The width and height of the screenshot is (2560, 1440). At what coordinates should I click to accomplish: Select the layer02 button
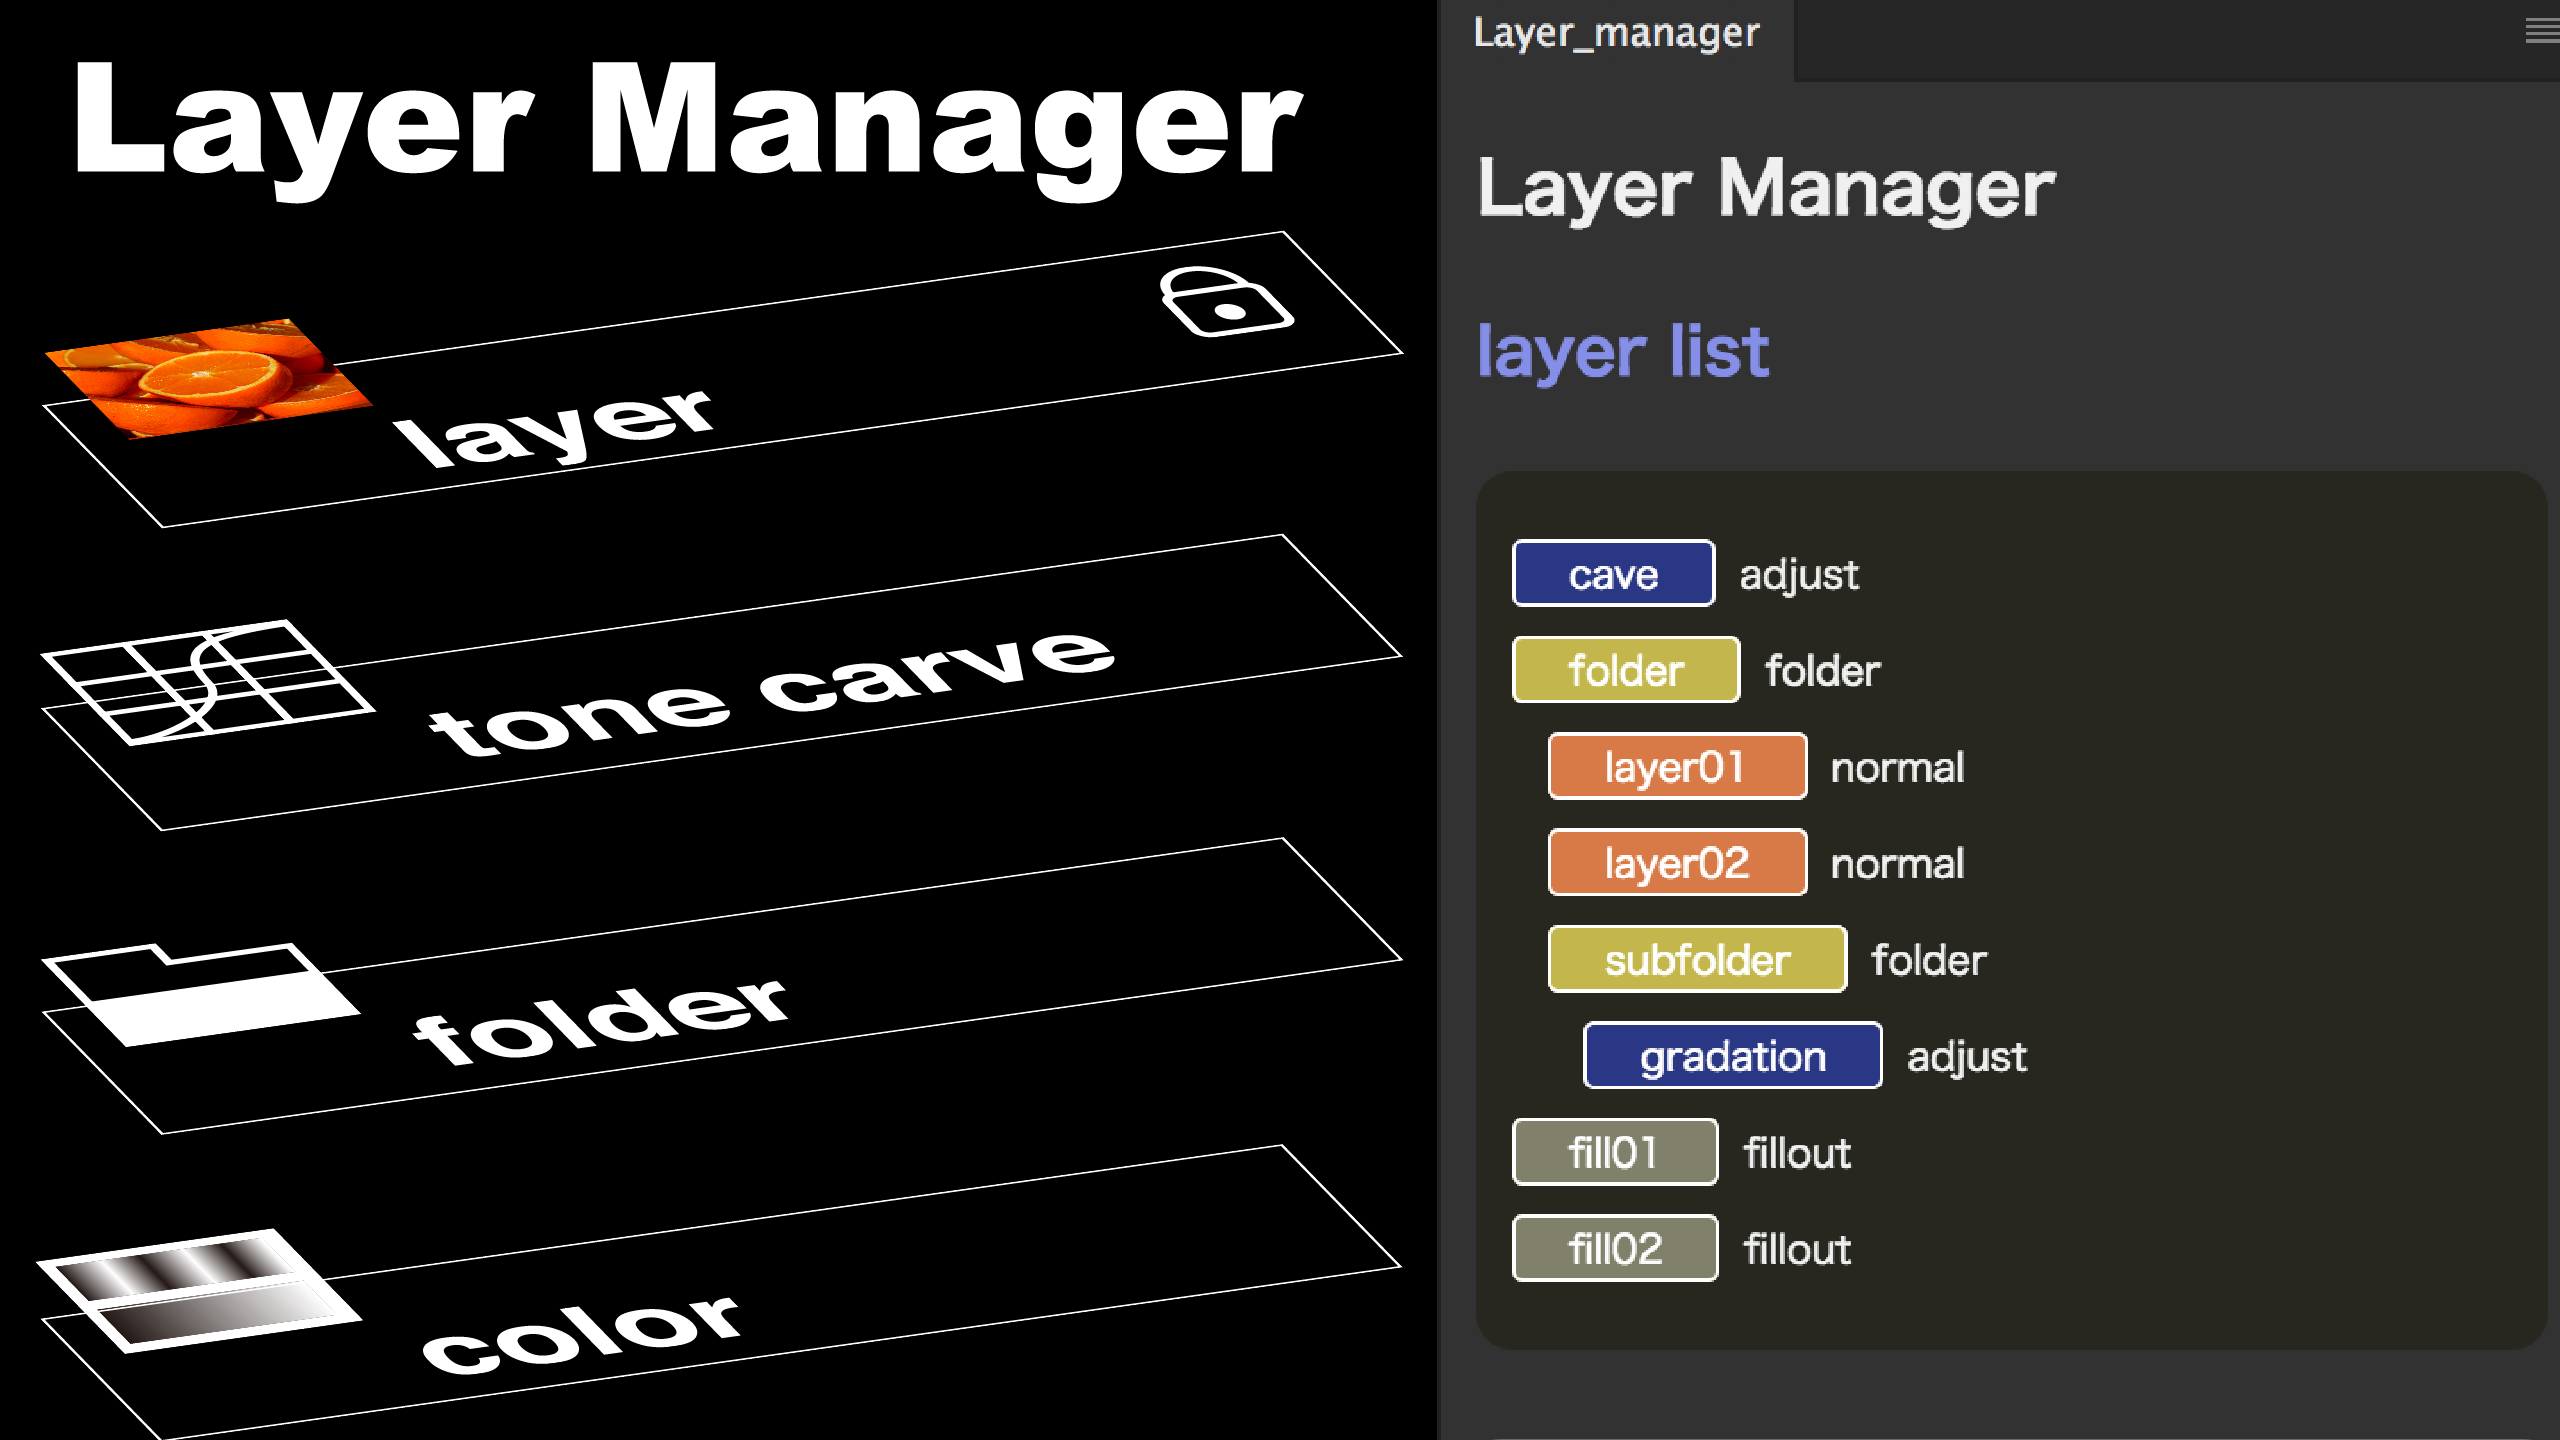click(1677, 863)
